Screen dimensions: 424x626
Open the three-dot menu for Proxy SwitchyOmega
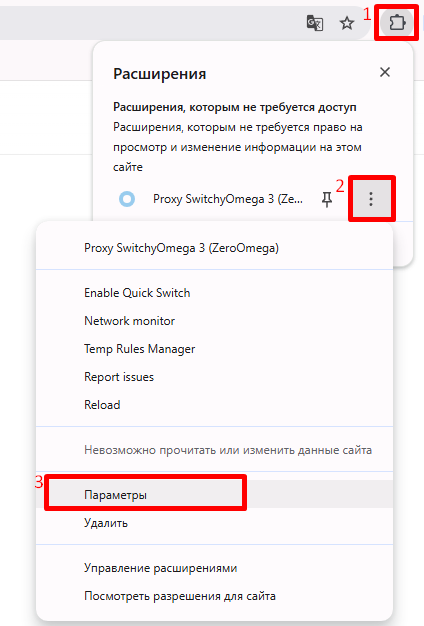[371, 199]
